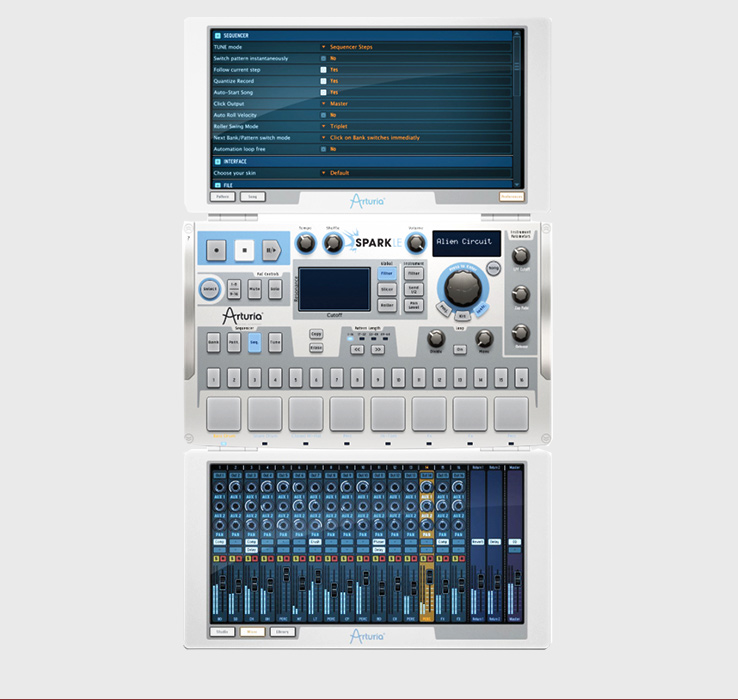738x700 pixels.
Task: Open the TUNE mode dropdown
Action: pos(416,47)
